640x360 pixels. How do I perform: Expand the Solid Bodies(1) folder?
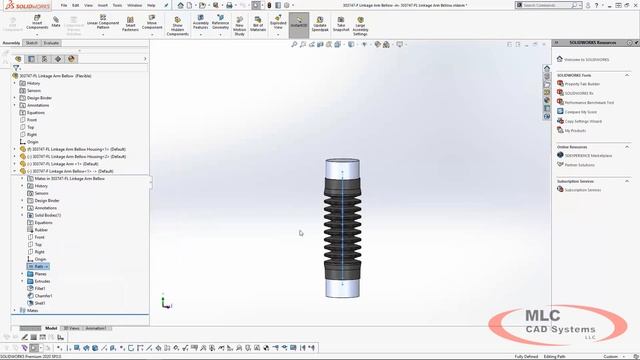click(x=22, y=215)
